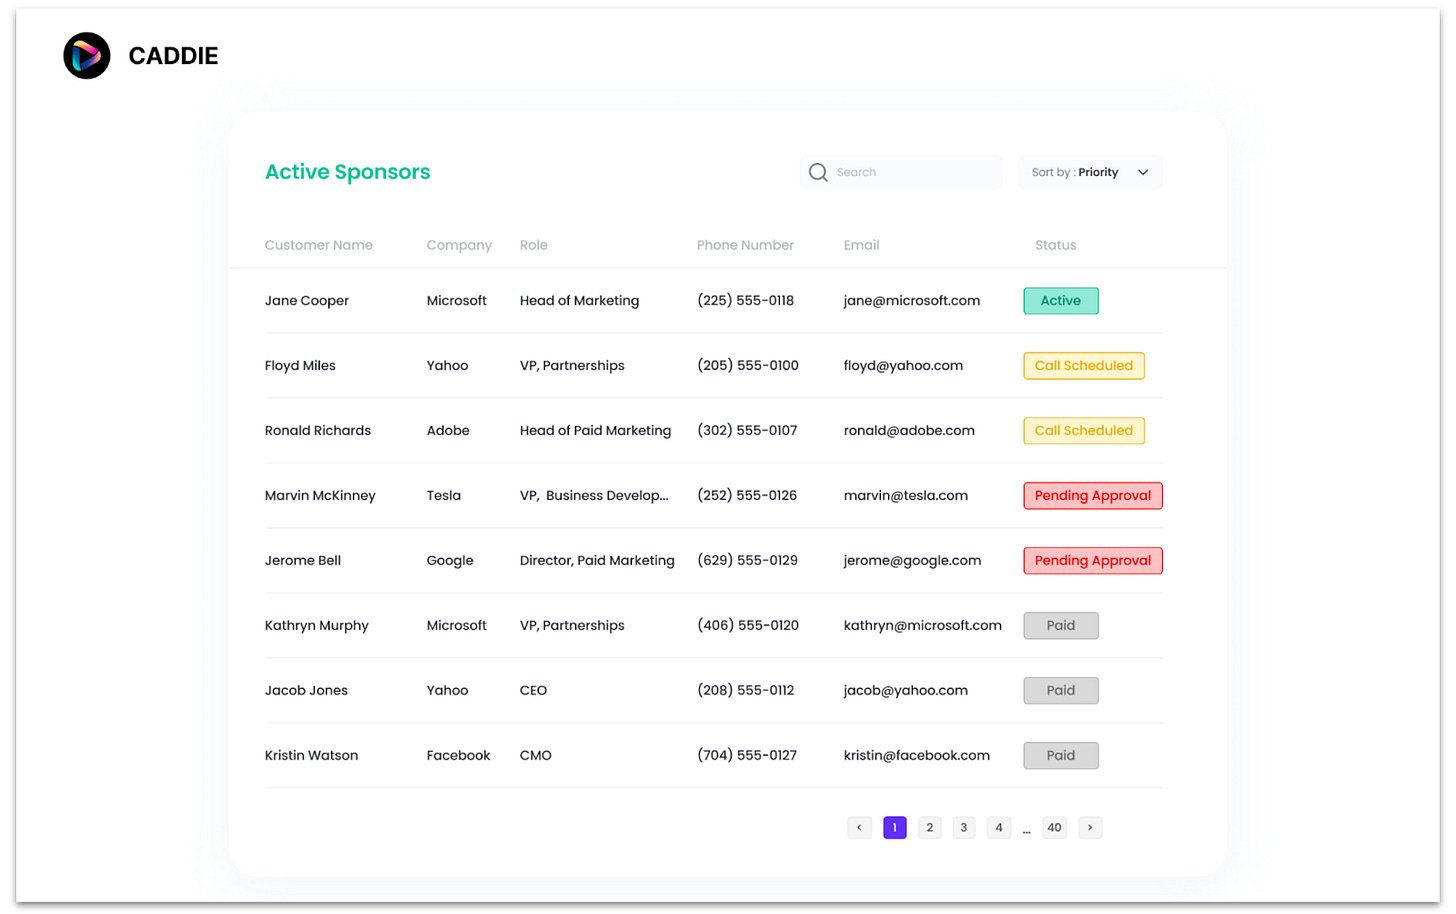Click the Customer Name column header
The image size is (1456, 914).
tap(318, 245)
